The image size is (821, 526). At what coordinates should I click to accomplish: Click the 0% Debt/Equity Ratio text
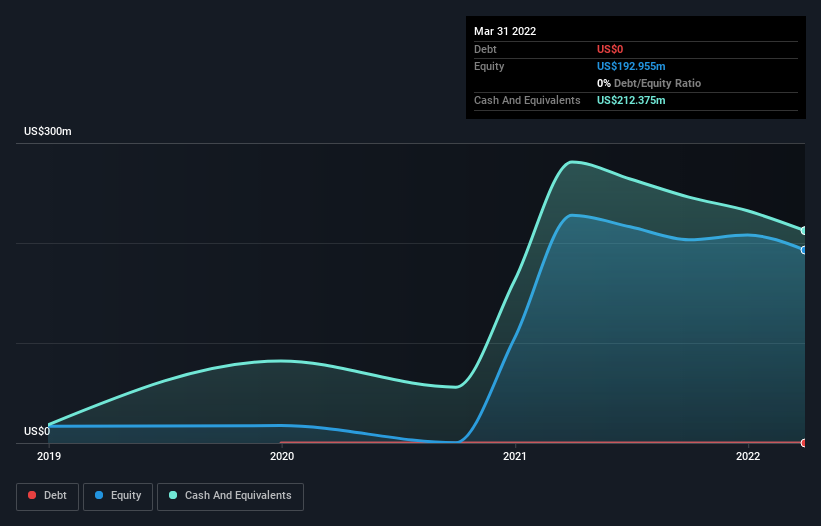click(x=649, y=83)
